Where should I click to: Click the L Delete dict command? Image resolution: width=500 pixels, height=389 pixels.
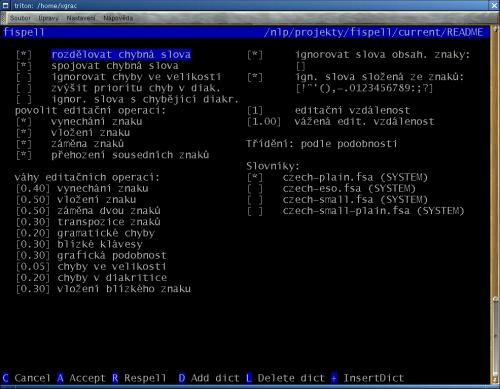pyautogui.click(x=285, y=378)
